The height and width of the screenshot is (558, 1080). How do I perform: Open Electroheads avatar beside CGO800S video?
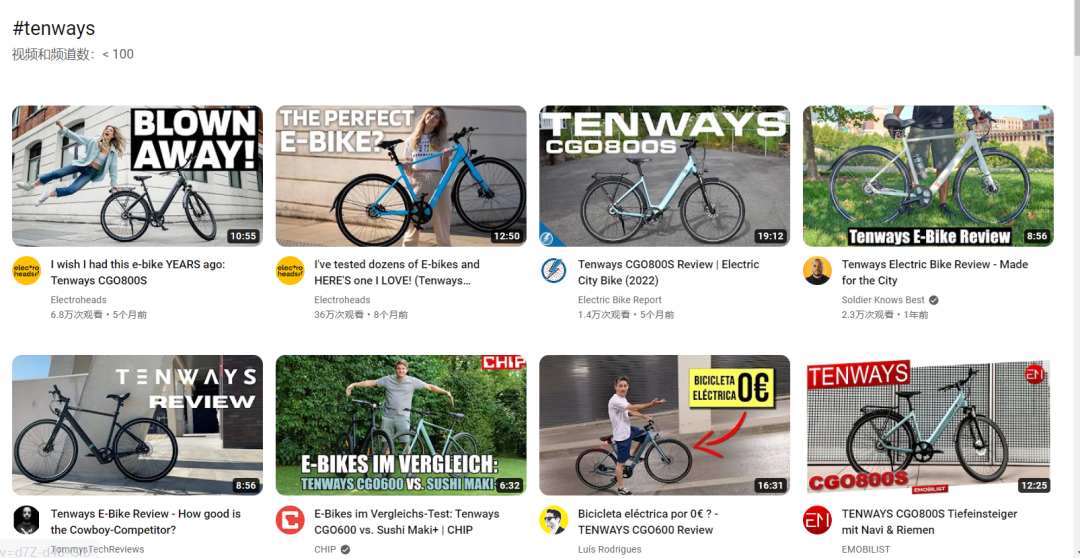pyautogui.click(x=26, y=271)
